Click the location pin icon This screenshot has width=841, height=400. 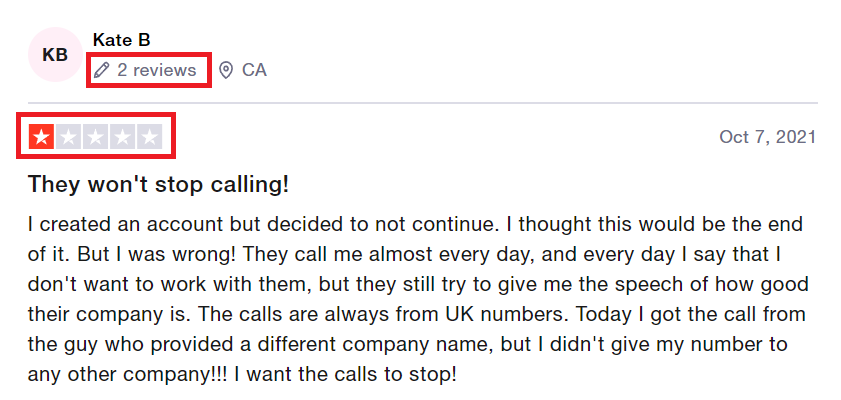coord(226,70)
